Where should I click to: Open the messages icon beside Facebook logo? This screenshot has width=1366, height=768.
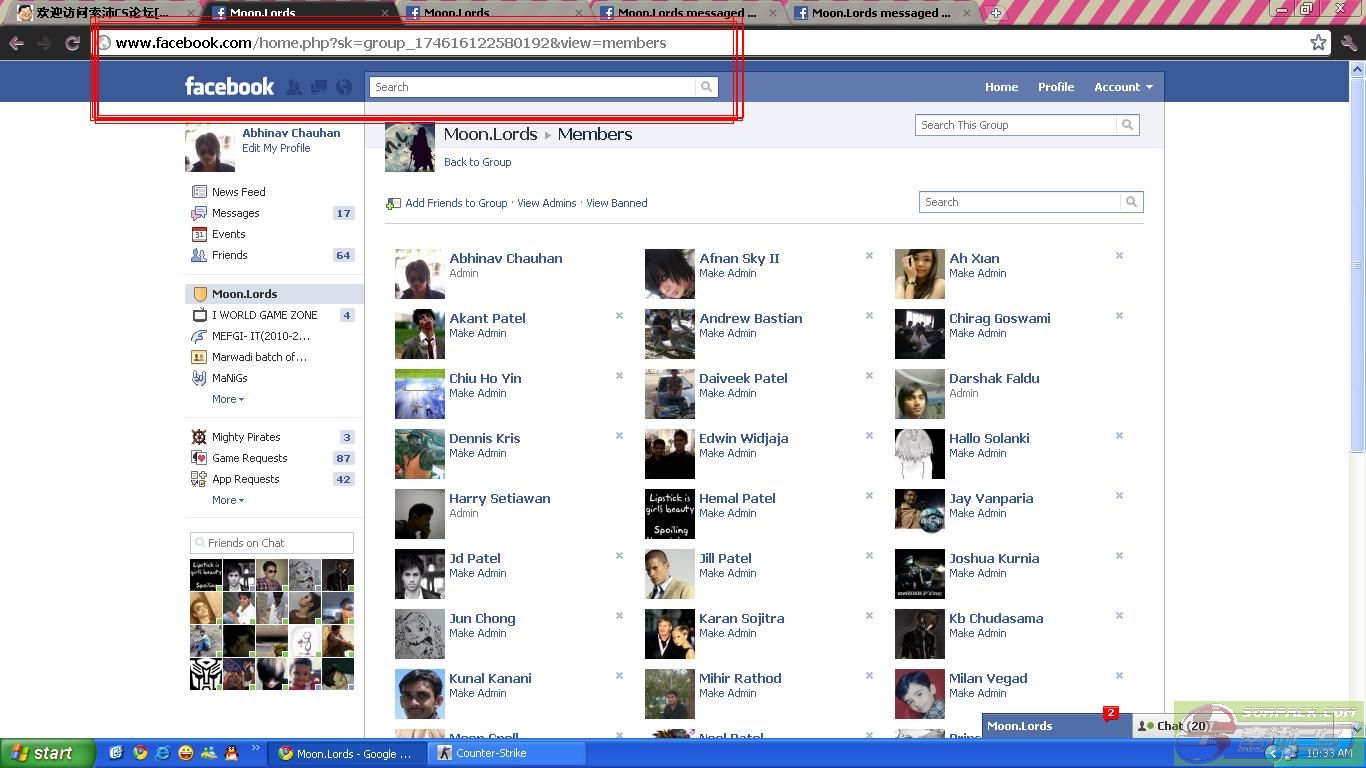[x=319, y=87]
